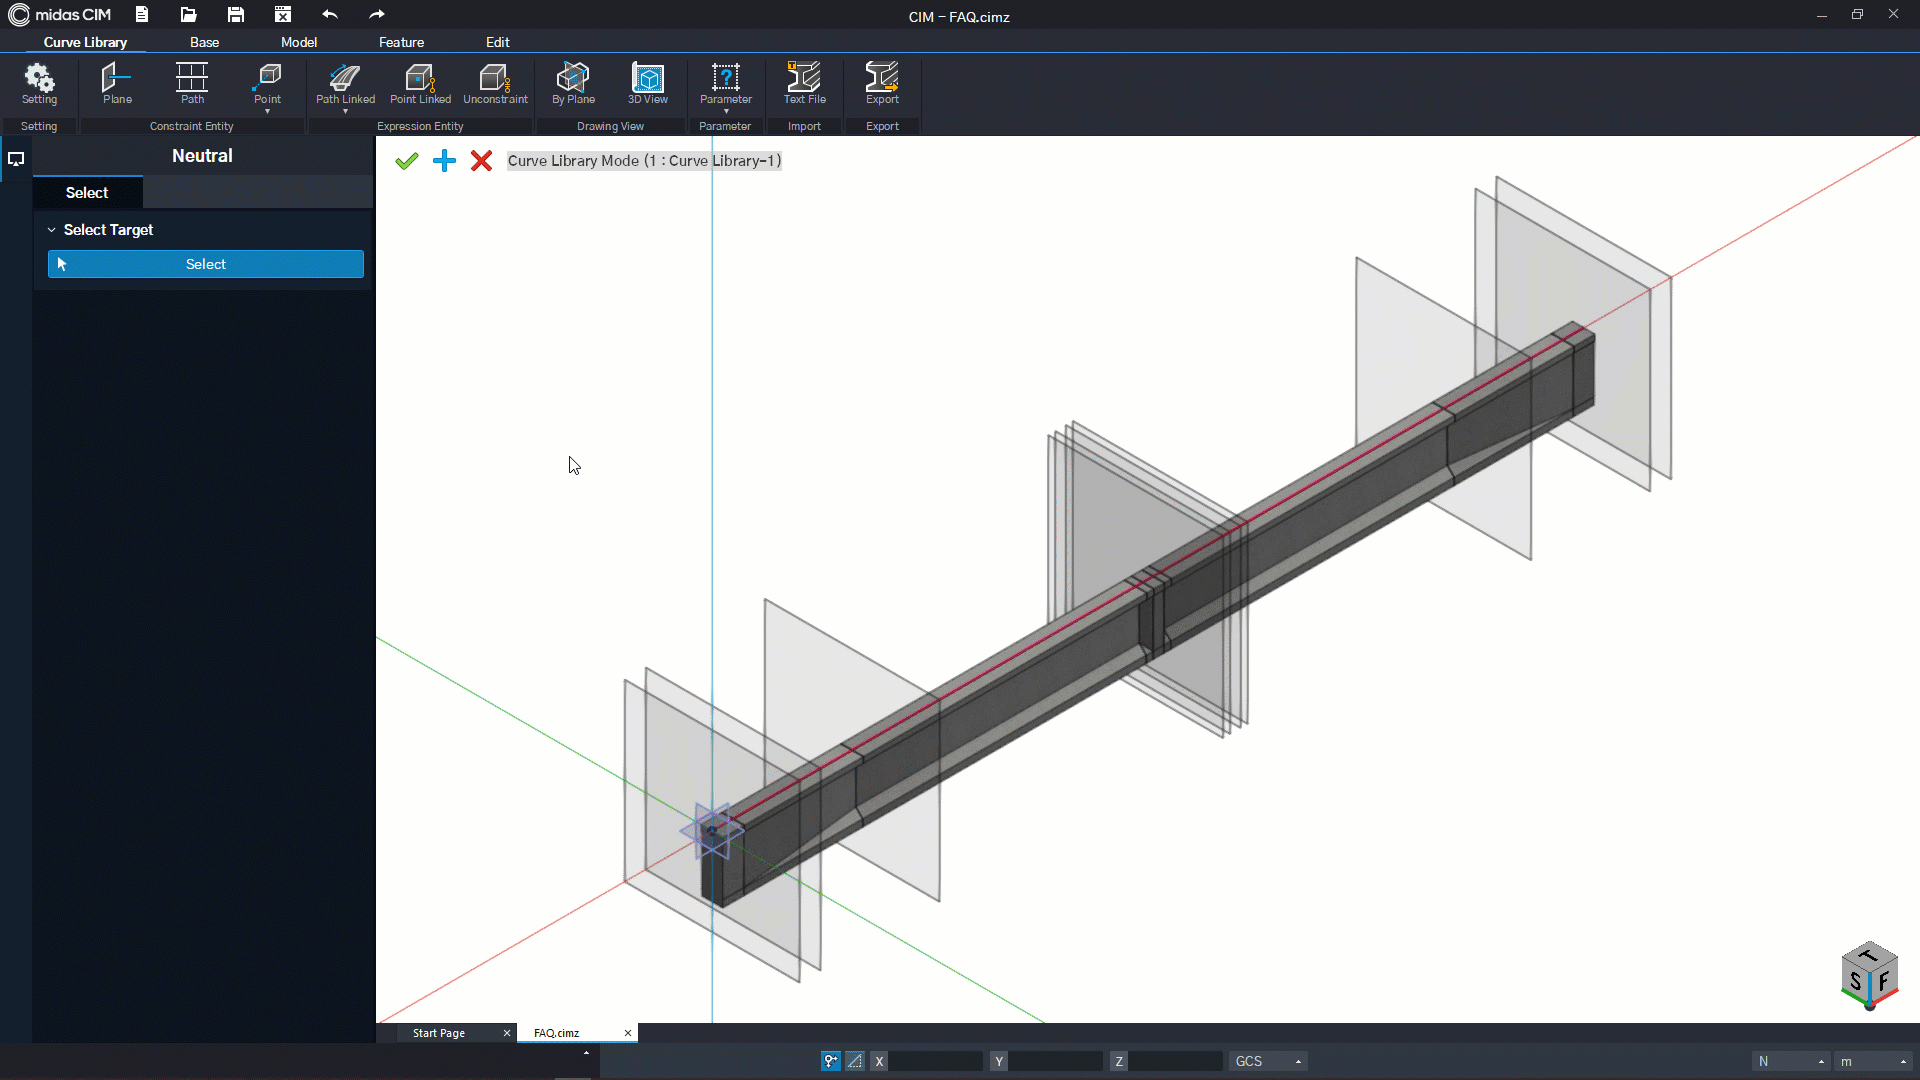Click the blue Select button
Image resolution: width=1920 pixels, height=1080 pixels.
(206, 264)
